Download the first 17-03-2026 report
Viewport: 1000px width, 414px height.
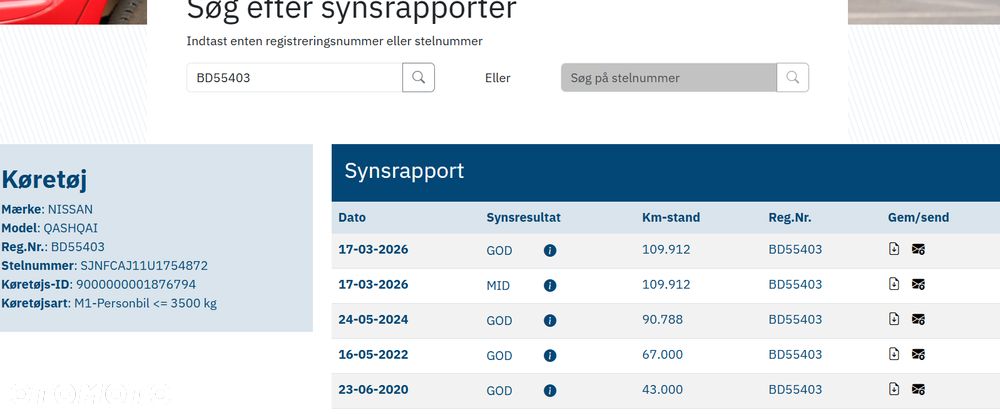pos(894,249)
